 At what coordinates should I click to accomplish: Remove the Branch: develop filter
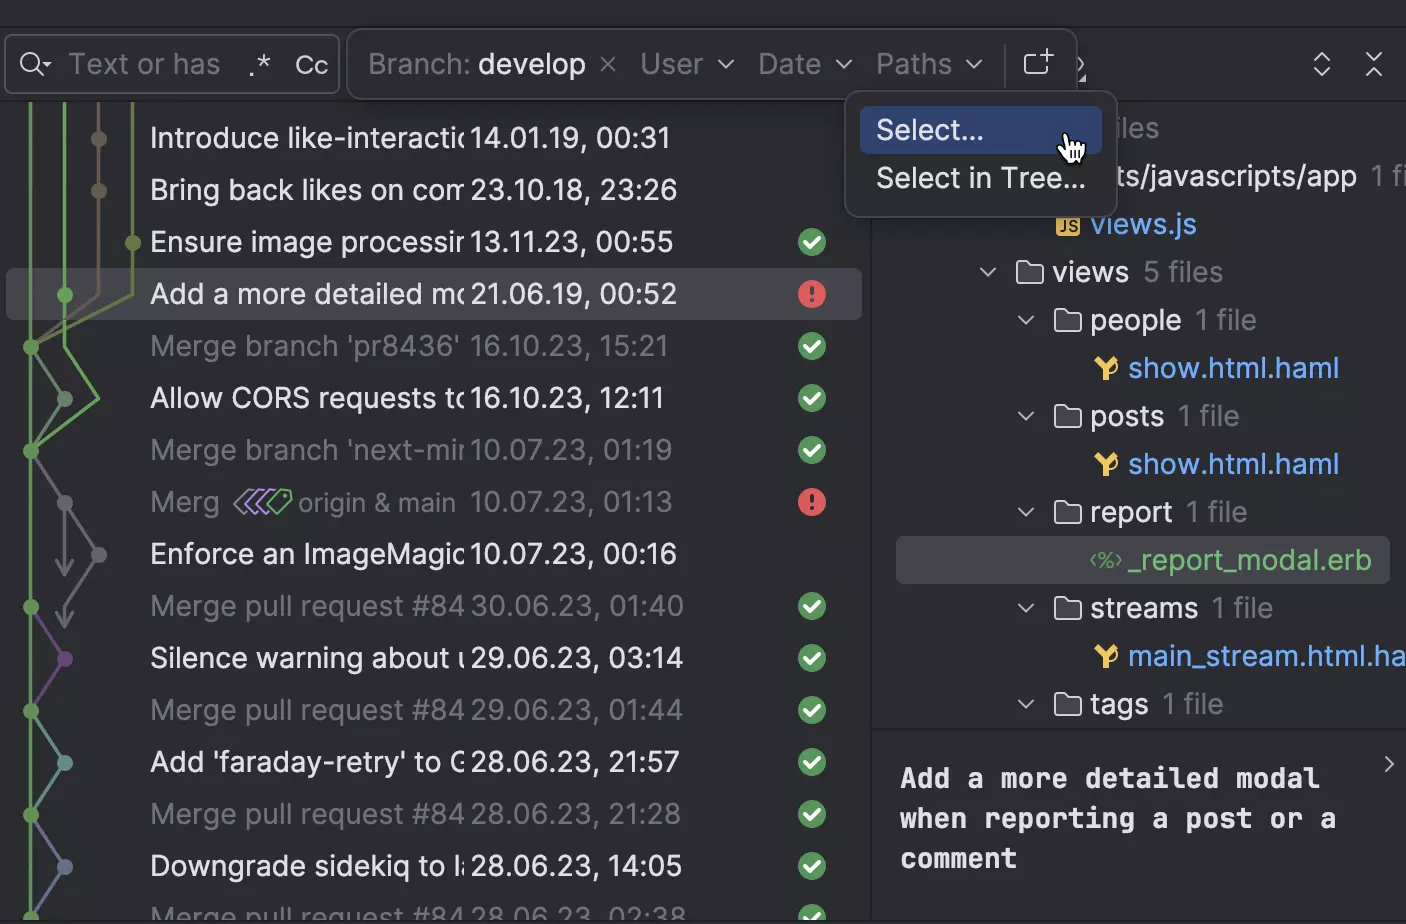[607, 63]
